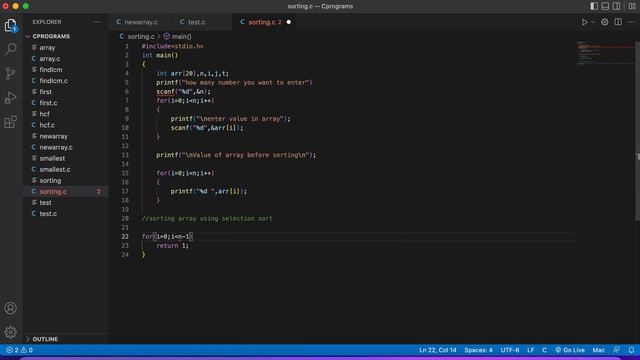Open the Source Control view
This screenshot has width=640, height=360.
11,73
